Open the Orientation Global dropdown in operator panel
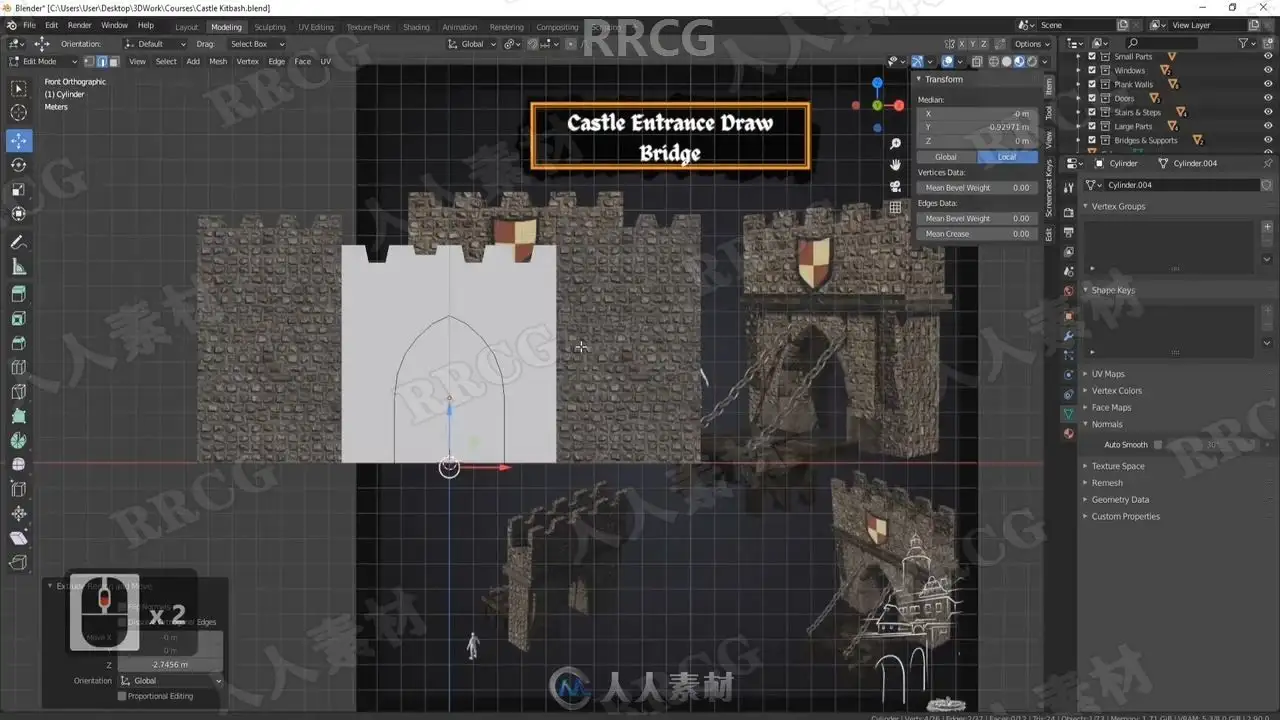 (x=170, y=681)
